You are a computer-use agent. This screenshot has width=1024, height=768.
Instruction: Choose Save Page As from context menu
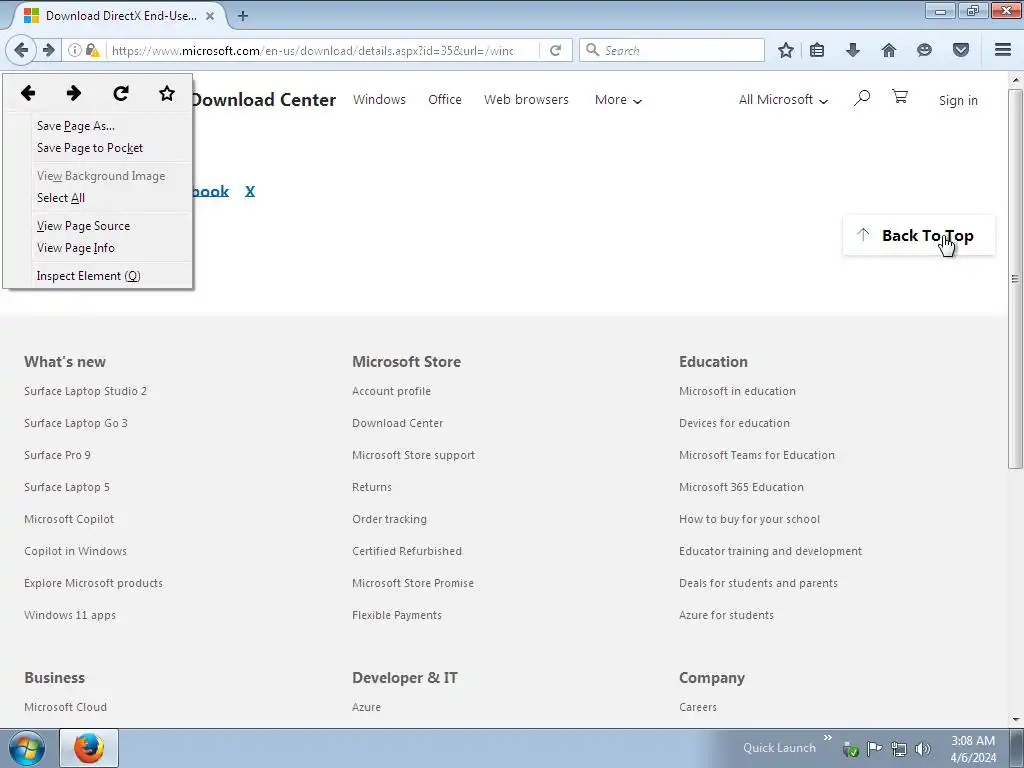(x=112, y=126)
